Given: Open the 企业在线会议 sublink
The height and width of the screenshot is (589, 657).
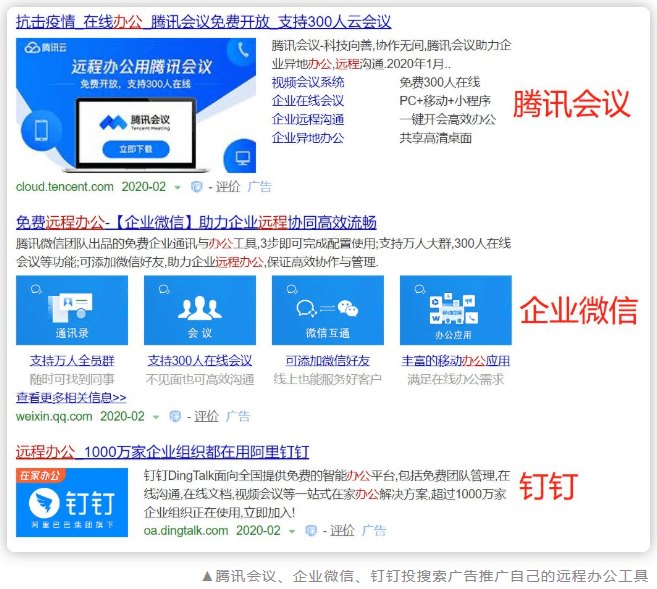Looking at the screenshot, I should [308, 101].
